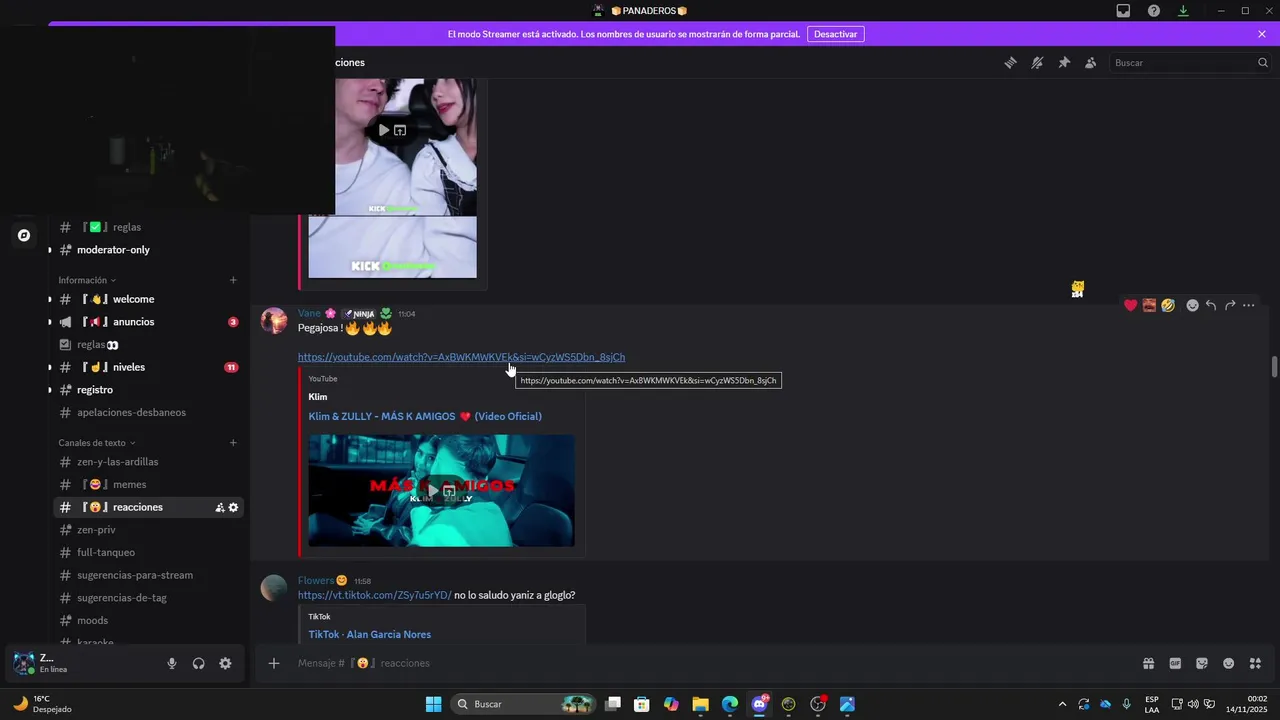The image size is (1280, 720).
Task: Click the Klim channel name in embed
Action: coord(318,397)
